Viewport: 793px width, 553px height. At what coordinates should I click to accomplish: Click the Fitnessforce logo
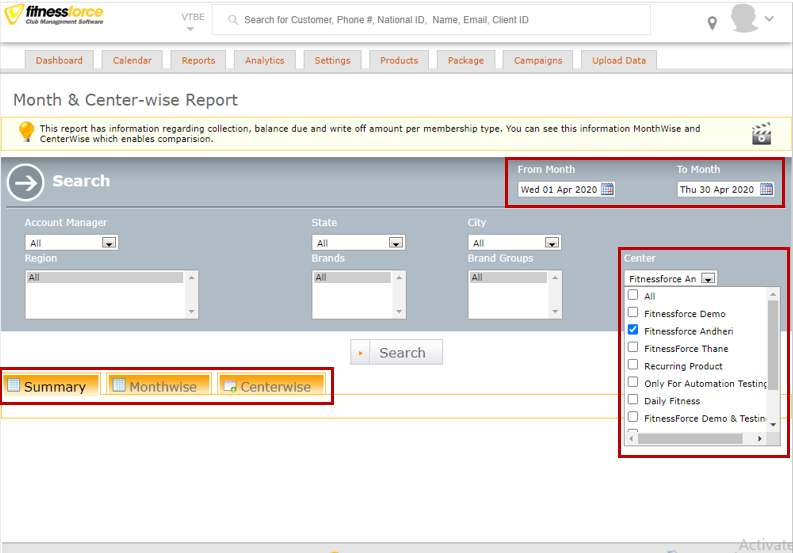pyautogui.click(x=54, y=14)
